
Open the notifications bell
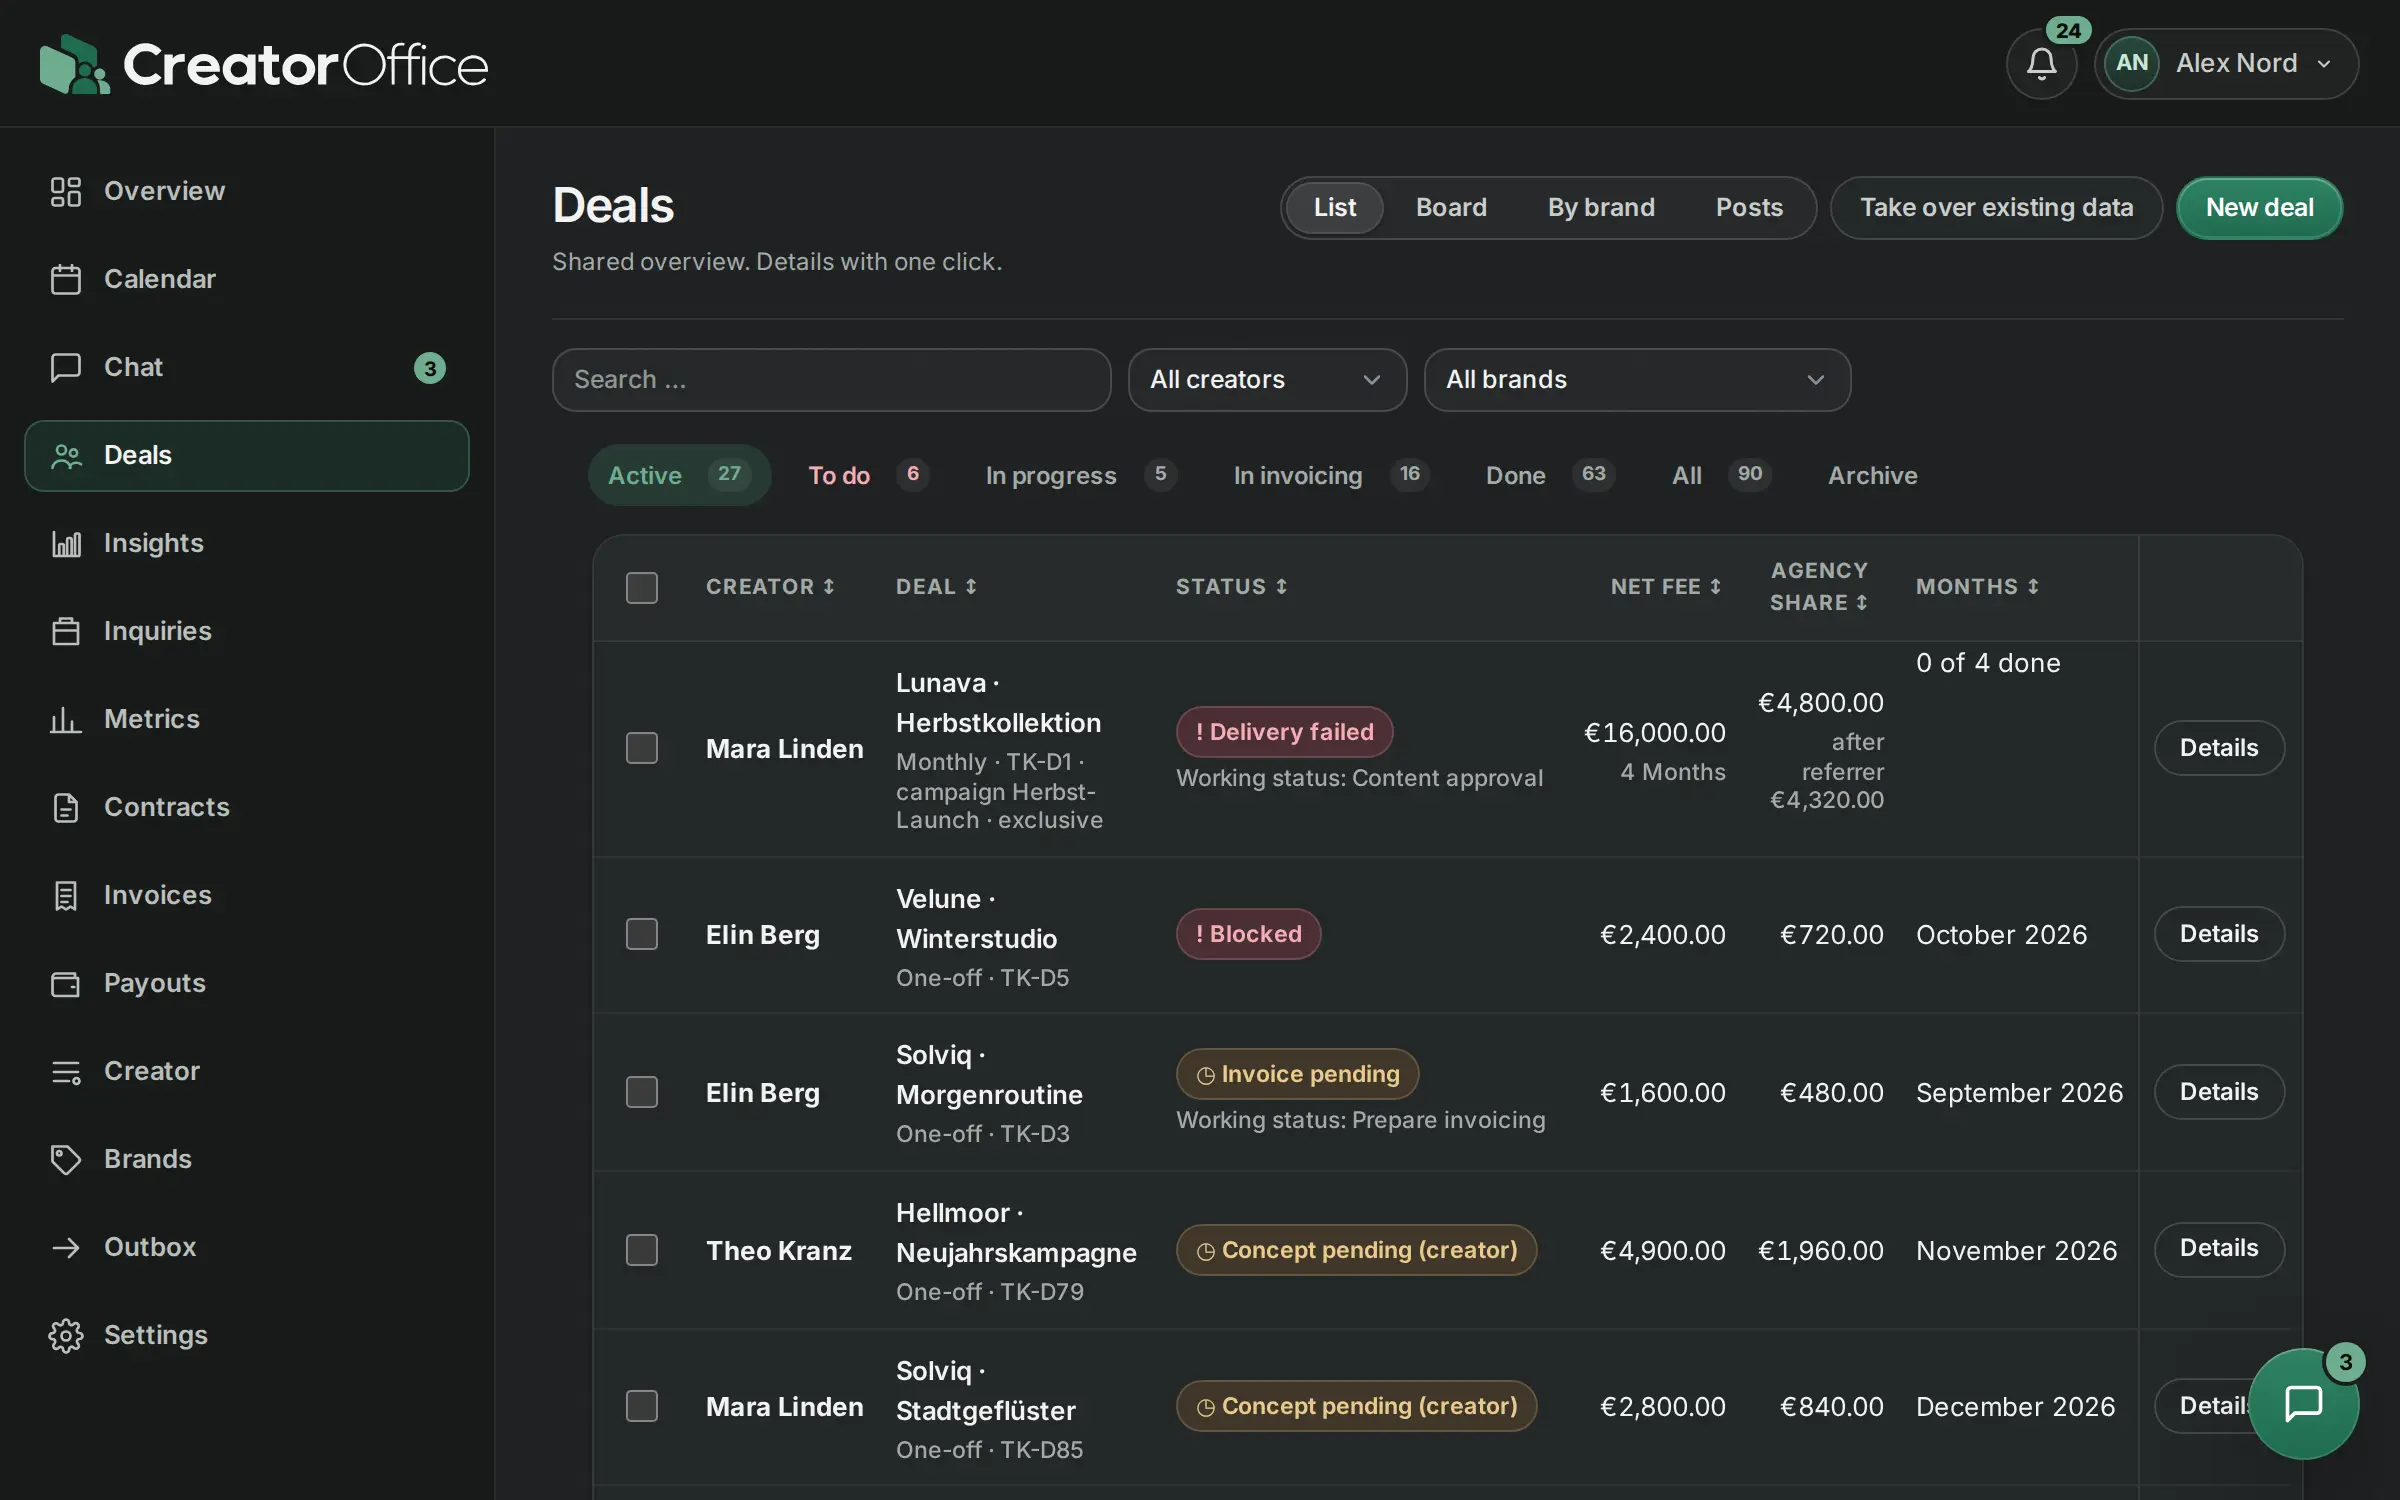2041,64
